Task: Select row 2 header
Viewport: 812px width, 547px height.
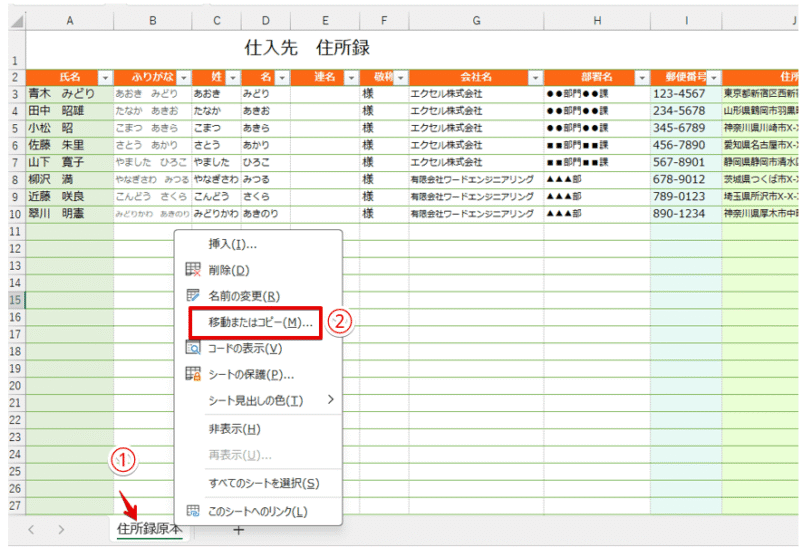Action: [16, 78]
